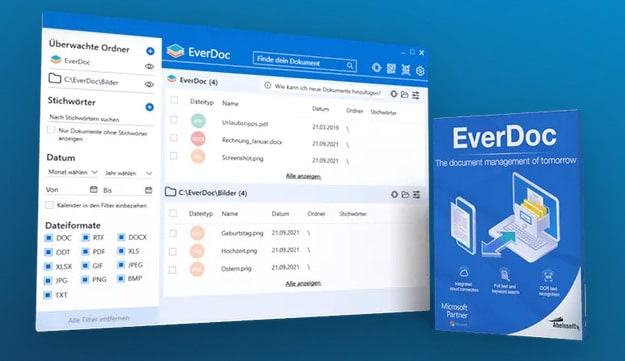Click the 'C:\EverDoc\Bilder (4)' section title
This screenshot has width=625, height=361.
[212, 193]
